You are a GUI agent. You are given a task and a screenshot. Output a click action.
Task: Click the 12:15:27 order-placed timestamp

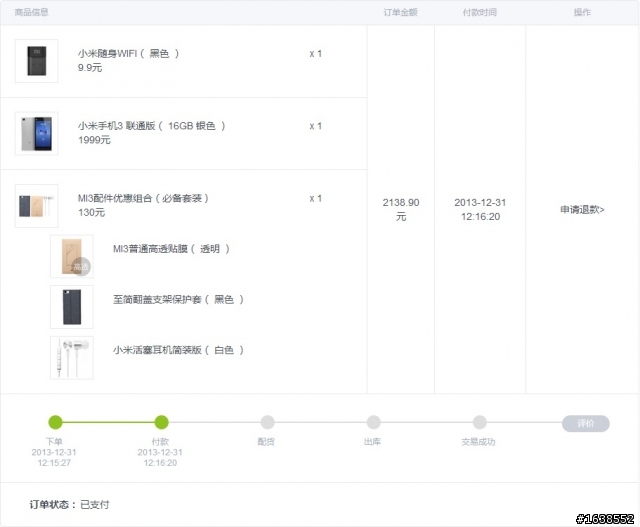pyautogui.click(x=54, y=463)
